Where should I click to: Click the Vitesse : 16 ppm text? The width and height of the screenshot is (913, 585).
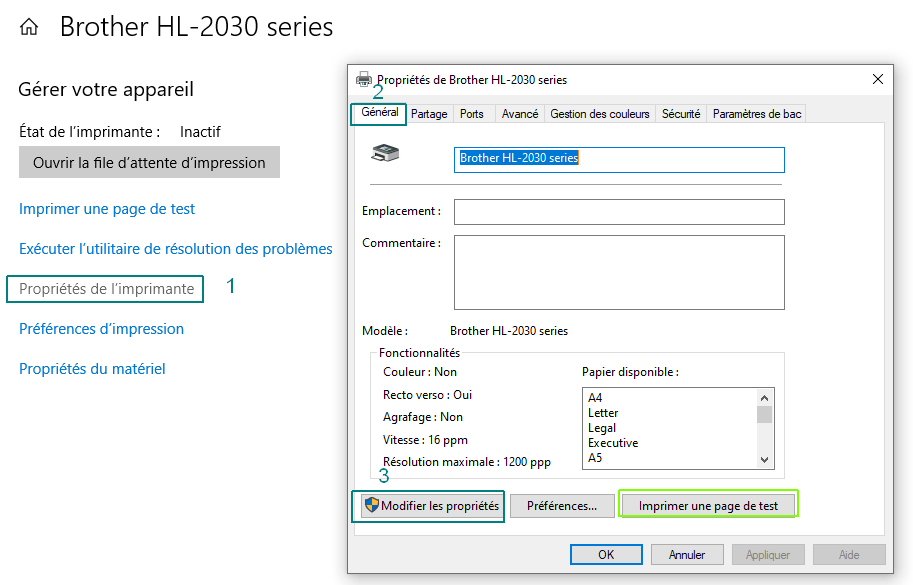pos(425,440)
